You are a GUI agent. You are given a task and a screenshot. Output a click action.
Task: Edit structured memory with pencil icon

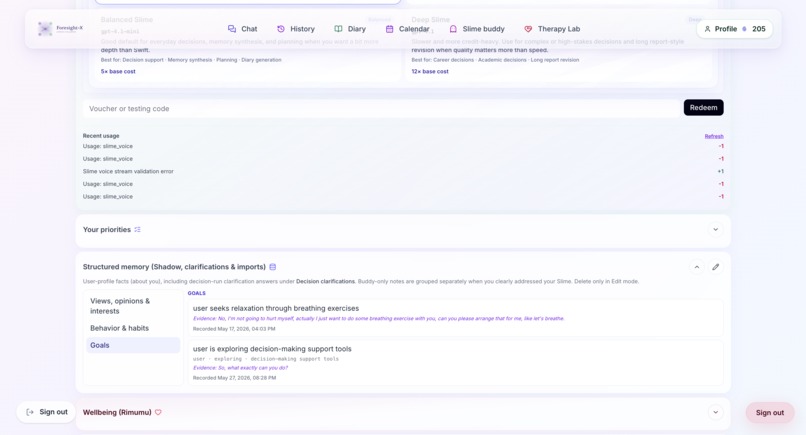click(x=716, y=267)
